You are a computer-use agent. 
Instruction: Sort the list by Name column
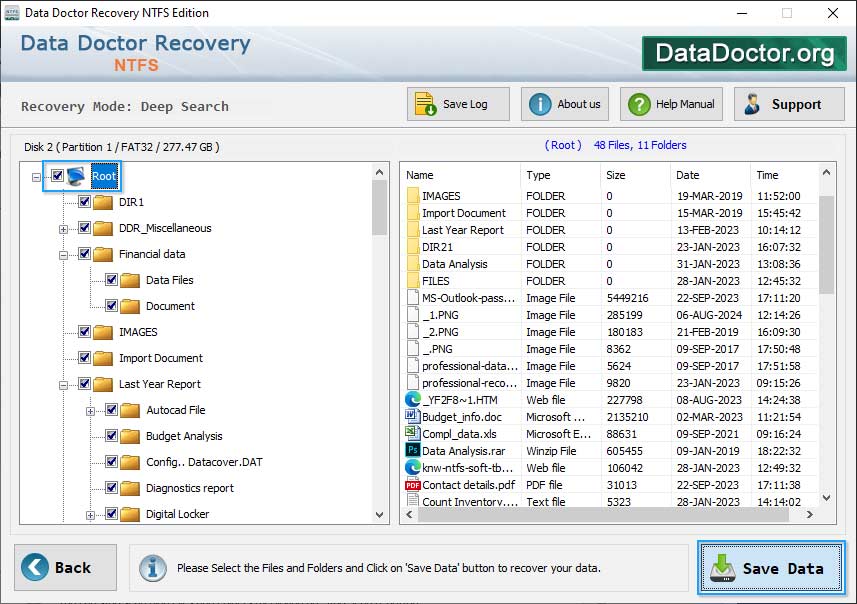click(461, 175)
